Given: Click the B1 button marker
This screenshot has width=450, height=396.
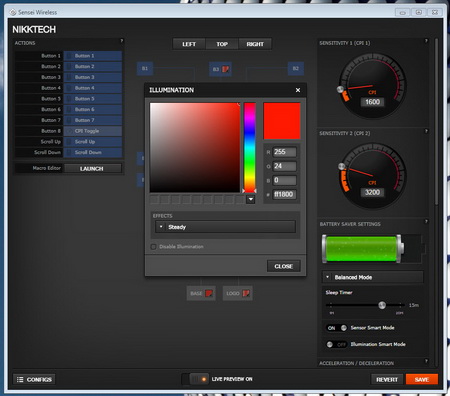Looking at the screenshot, I should click(145, 68).
